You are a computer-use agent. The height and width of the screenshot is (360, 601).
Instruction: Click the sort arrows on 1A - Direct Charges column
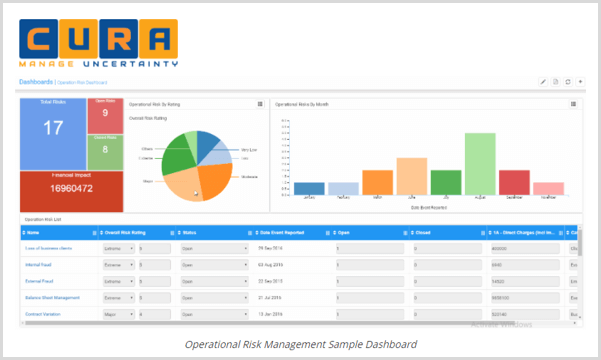[490, 233]
